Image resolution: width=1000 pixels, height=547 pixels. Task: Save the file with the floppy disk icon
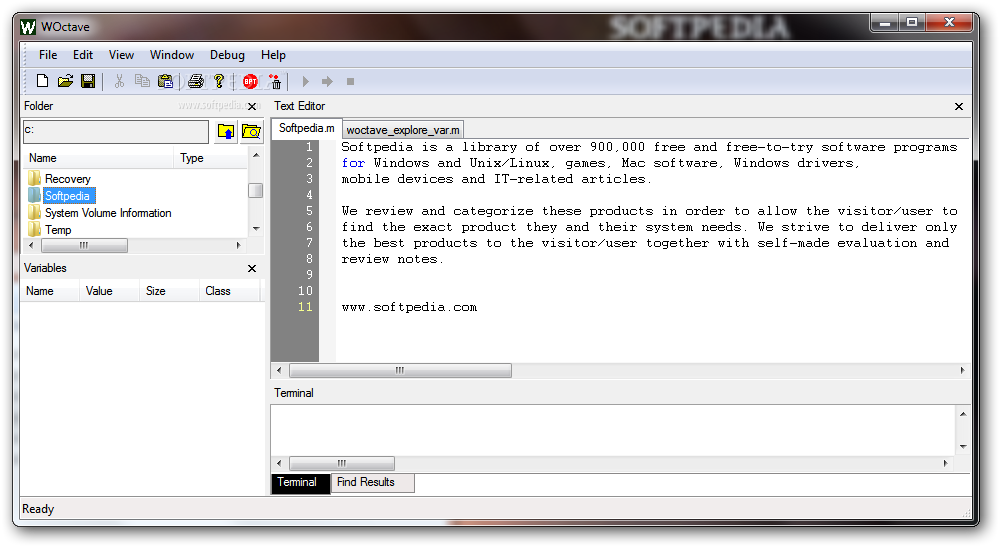point(88,81)
